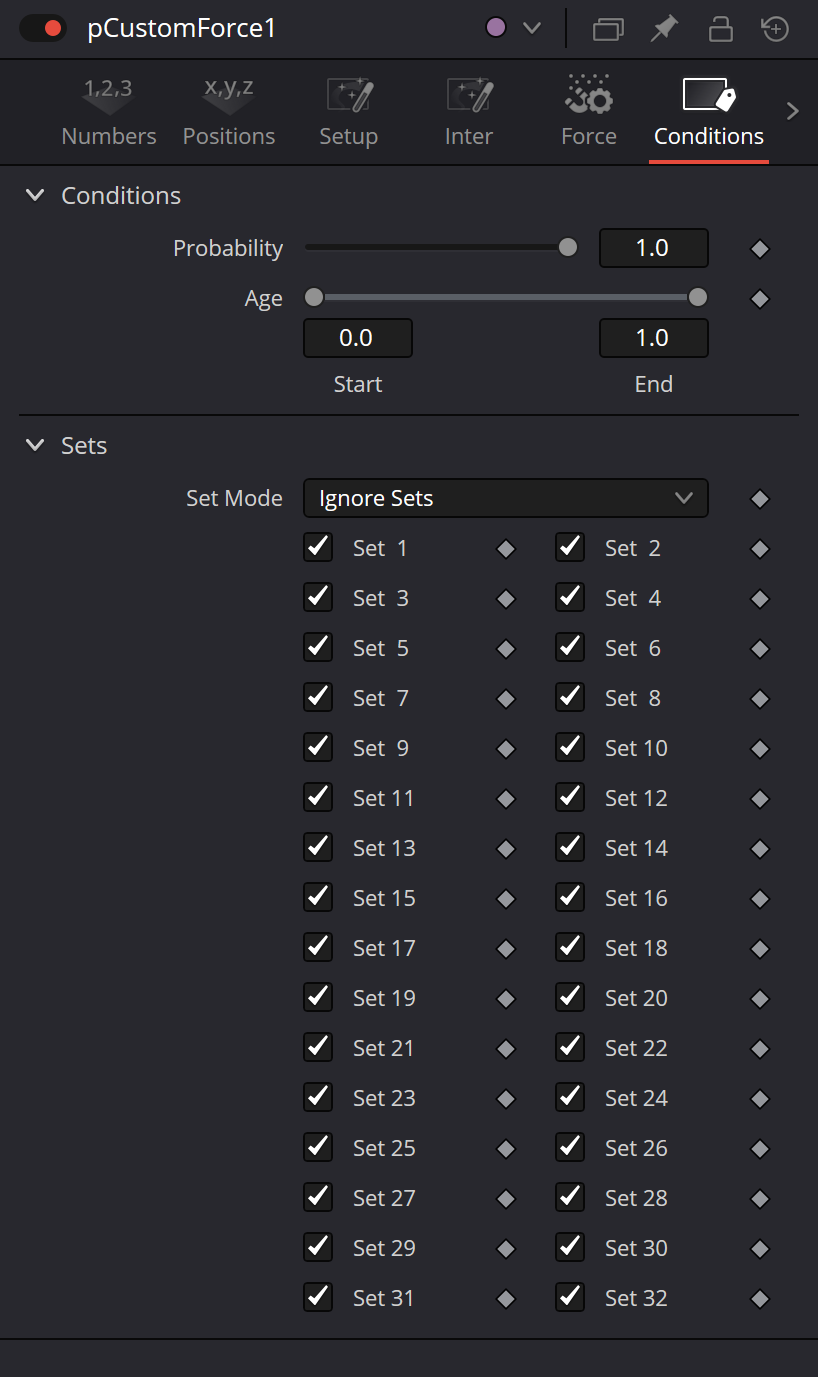Show more tabs with right arrow
Image resolution: width=818 pixels, height=1377 pixels.
click(x=793, y=111)
